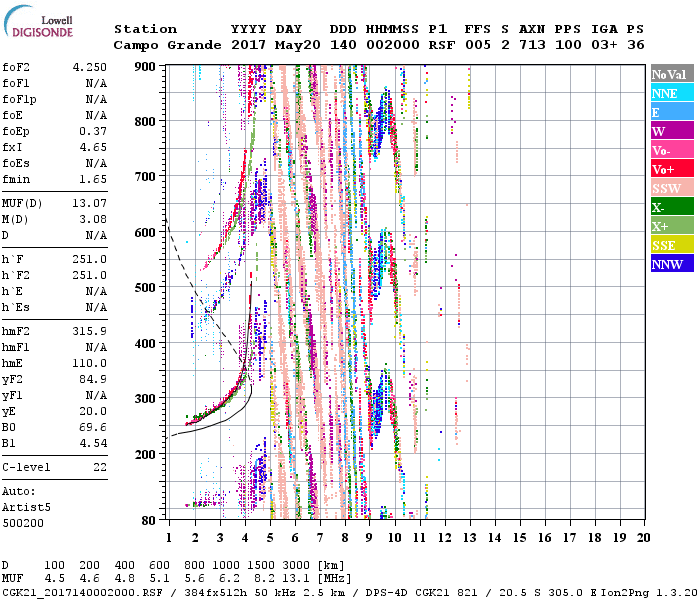Select the E blue legend swatch

point(672,111)
